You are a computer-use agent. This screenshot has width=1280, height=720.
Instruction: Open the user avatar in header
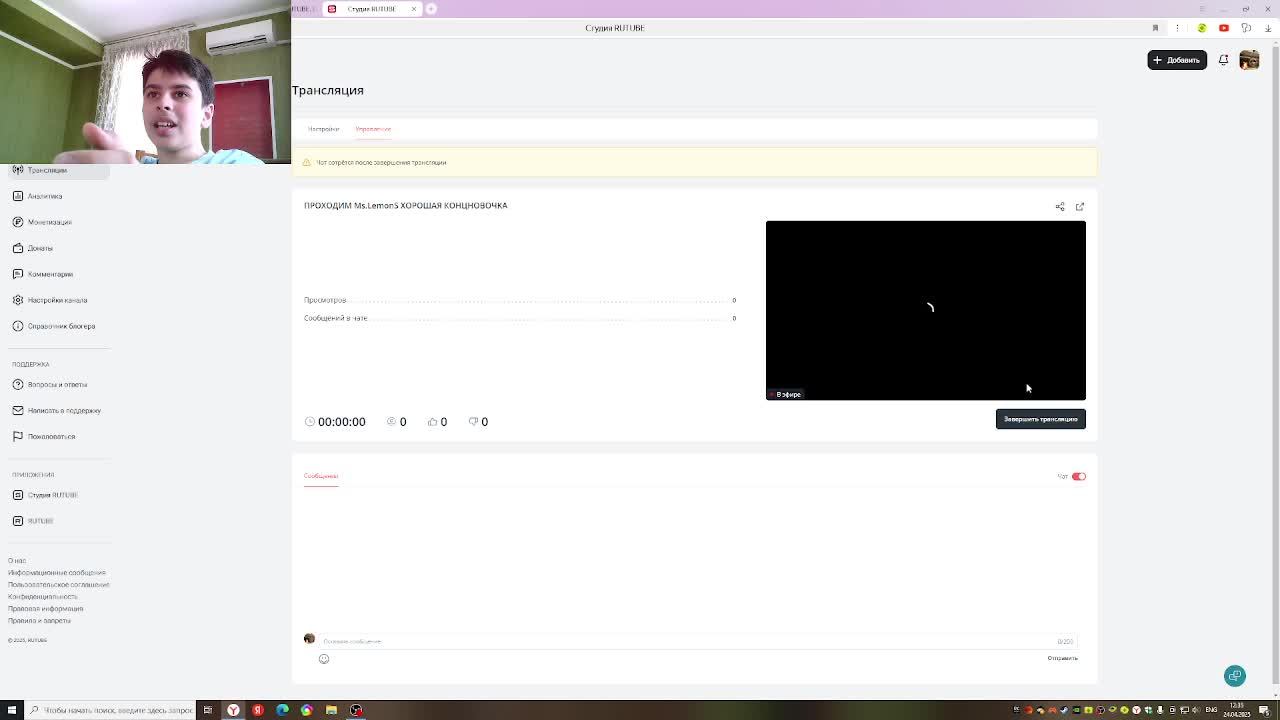click(1249, 60)
